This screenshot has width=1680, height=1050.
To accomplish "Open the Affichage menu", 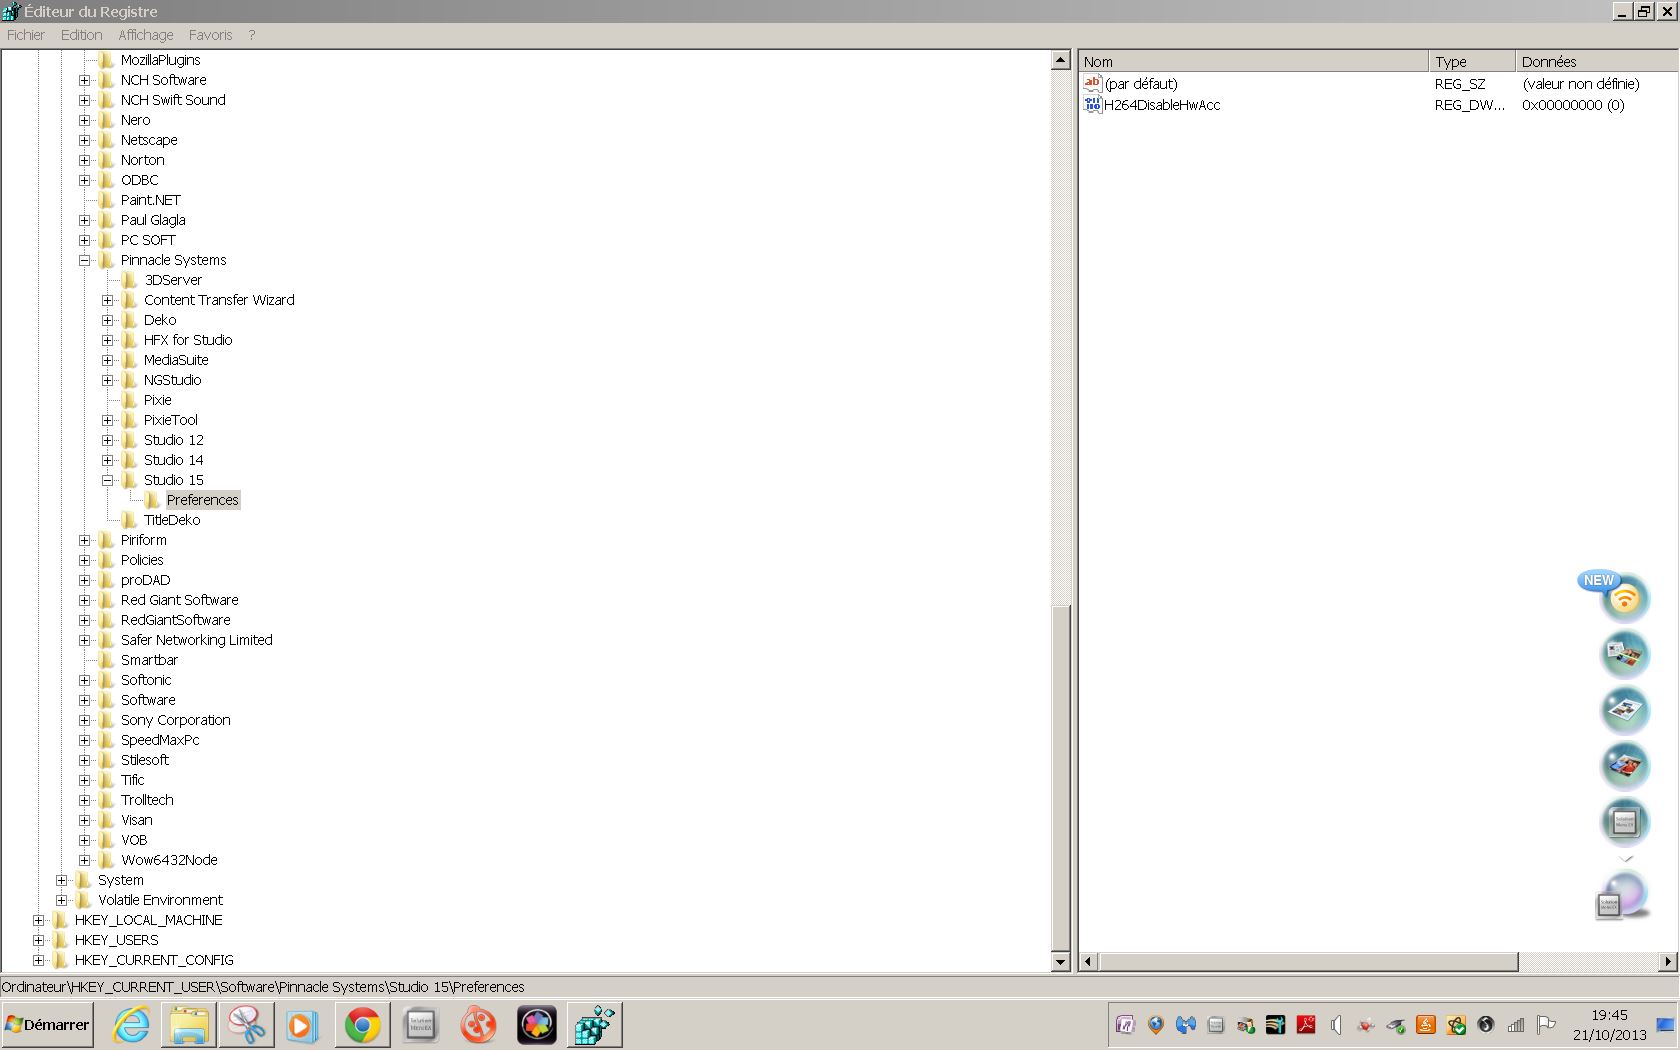I will pyautogui.click(x=146, y=35).
